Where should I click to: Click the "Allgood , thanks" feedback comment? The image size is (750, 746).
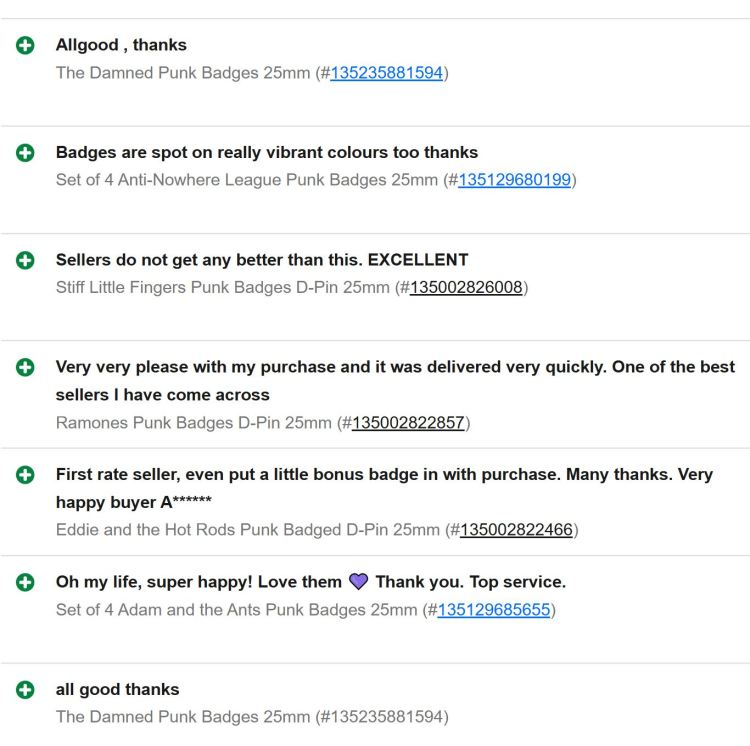pos(121,45)
